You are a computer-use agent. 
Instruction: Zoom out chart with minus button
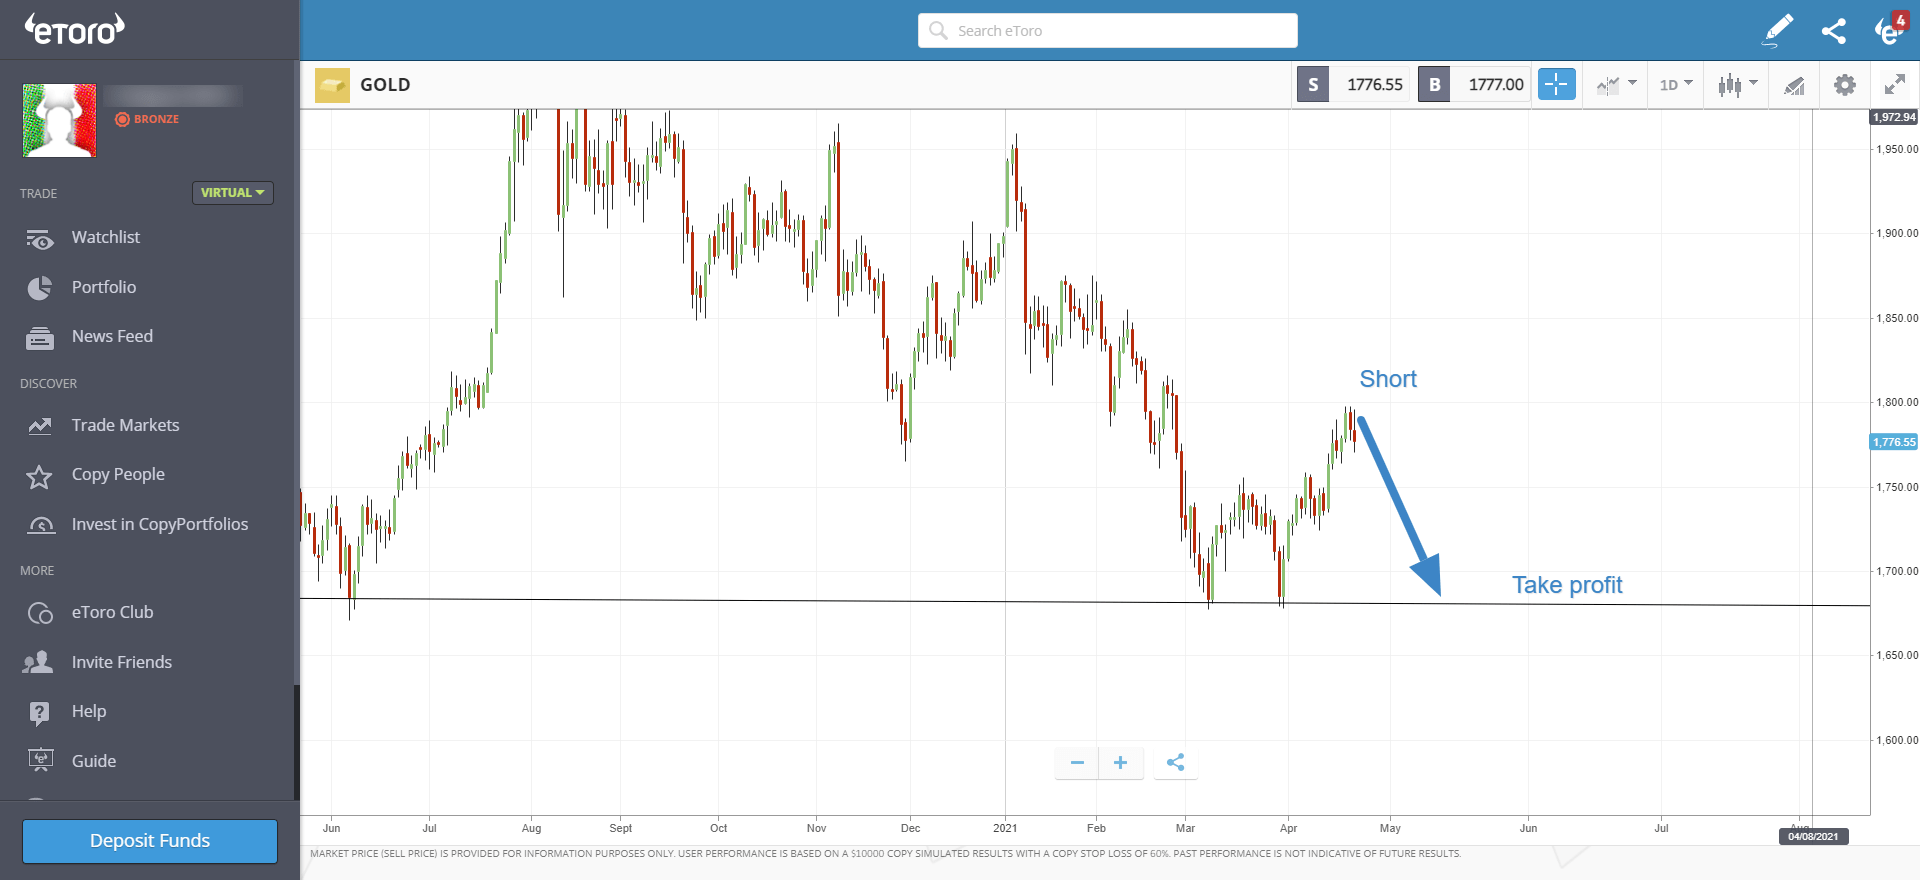[x=1077, y=763]
